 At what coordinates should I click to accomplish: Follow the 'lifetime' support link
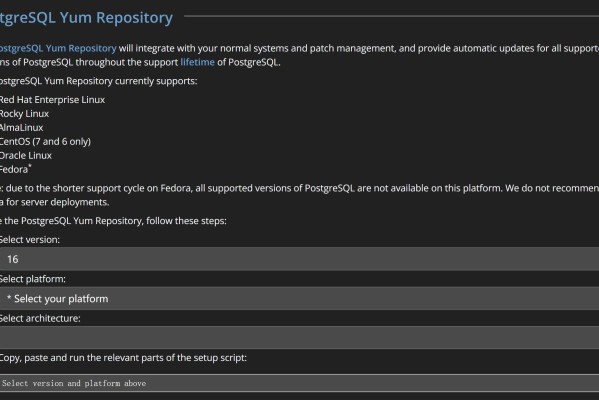coord(198,62)
